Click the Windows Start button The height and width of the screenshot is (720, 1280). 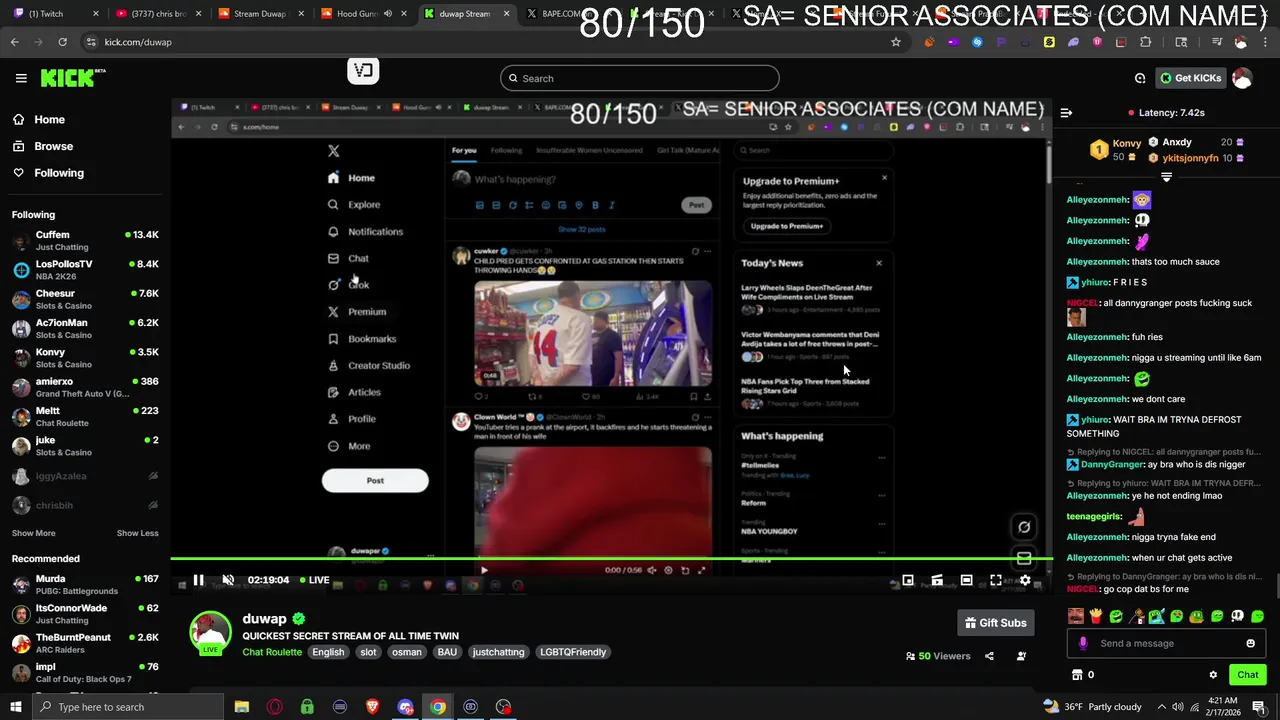16,707
